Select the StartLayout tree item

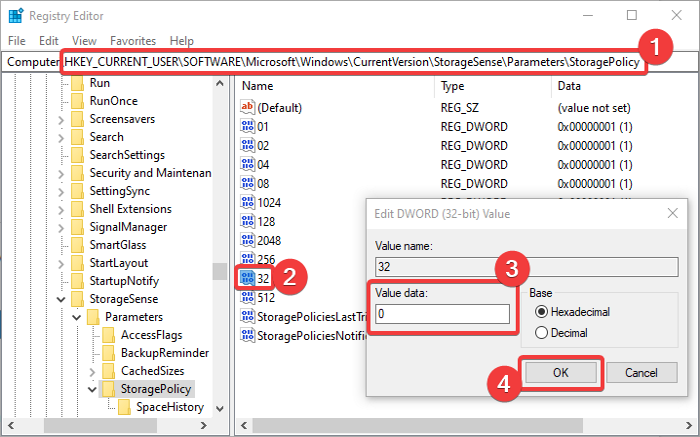(x=119, y=262)
